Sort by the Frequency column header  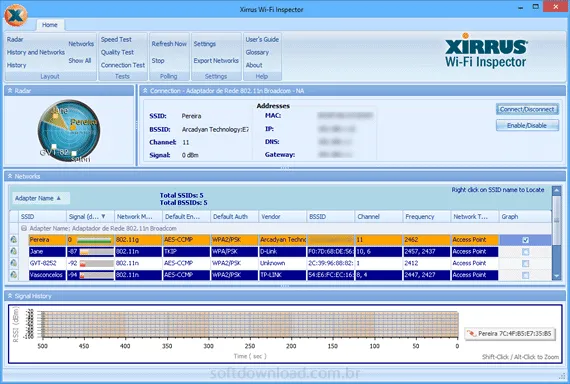tap(426, 216)
